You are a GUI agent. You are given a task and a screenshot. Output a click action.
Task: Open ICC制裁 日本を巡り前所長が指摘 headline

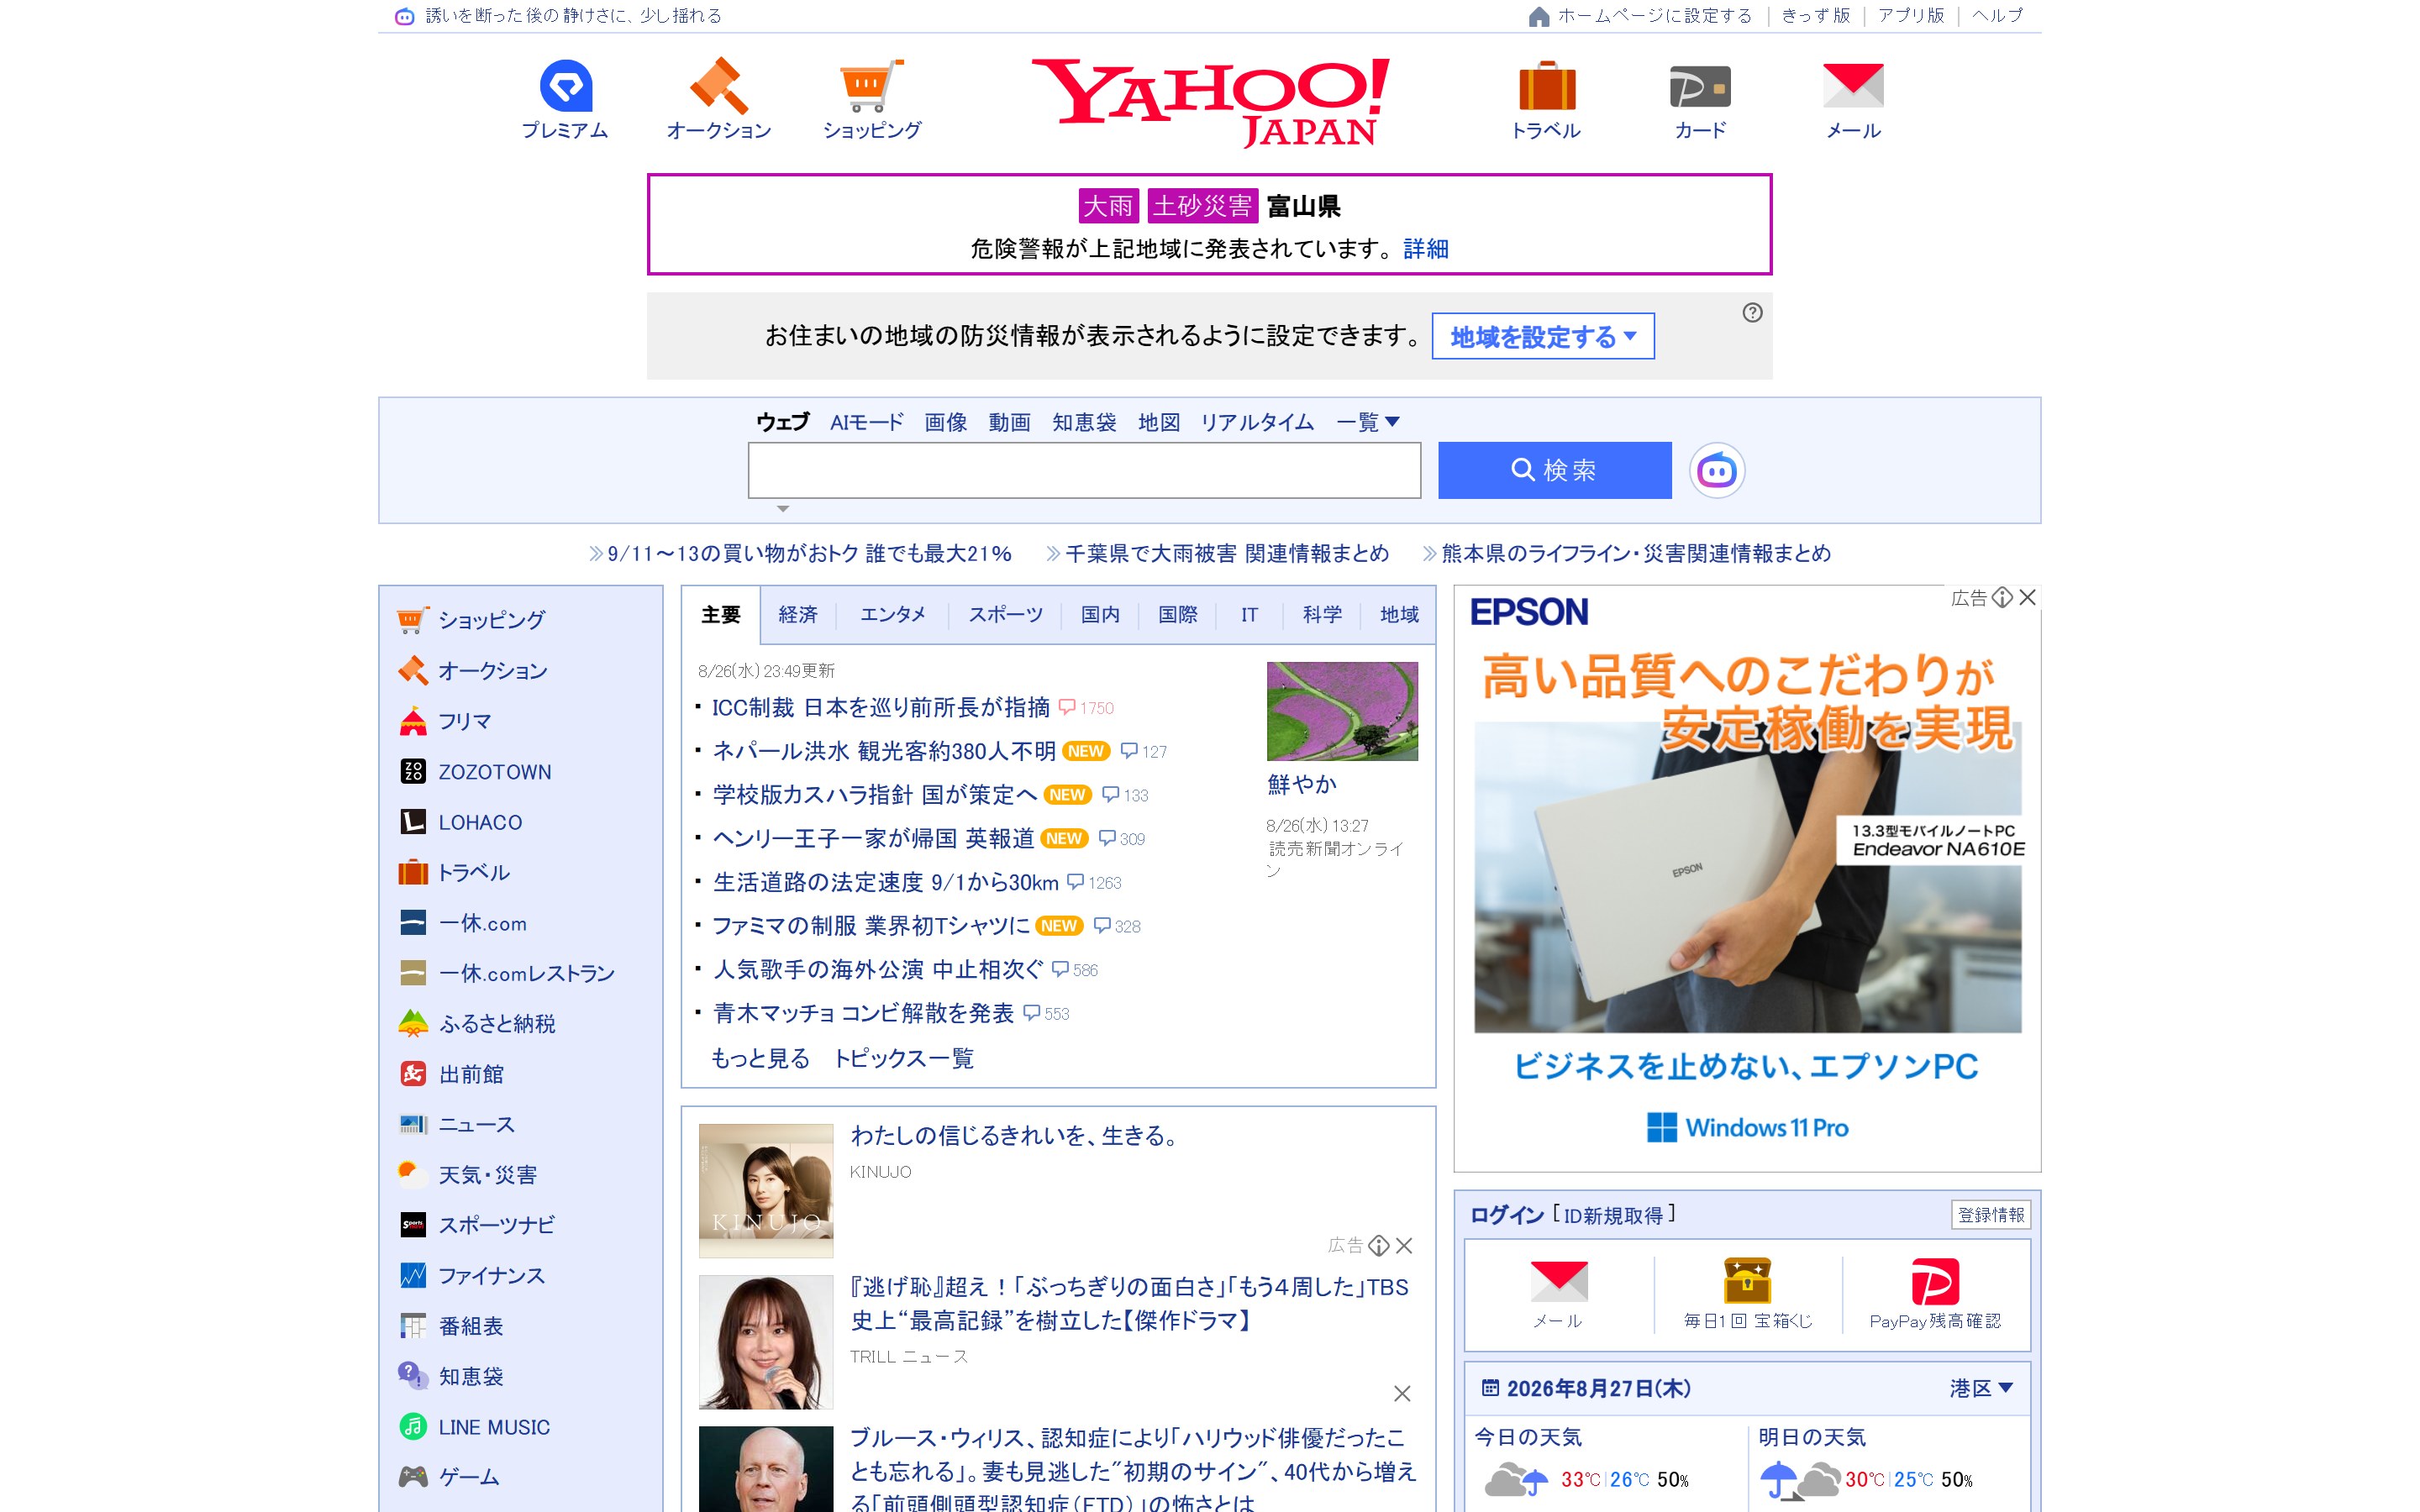tap(880, 707)
